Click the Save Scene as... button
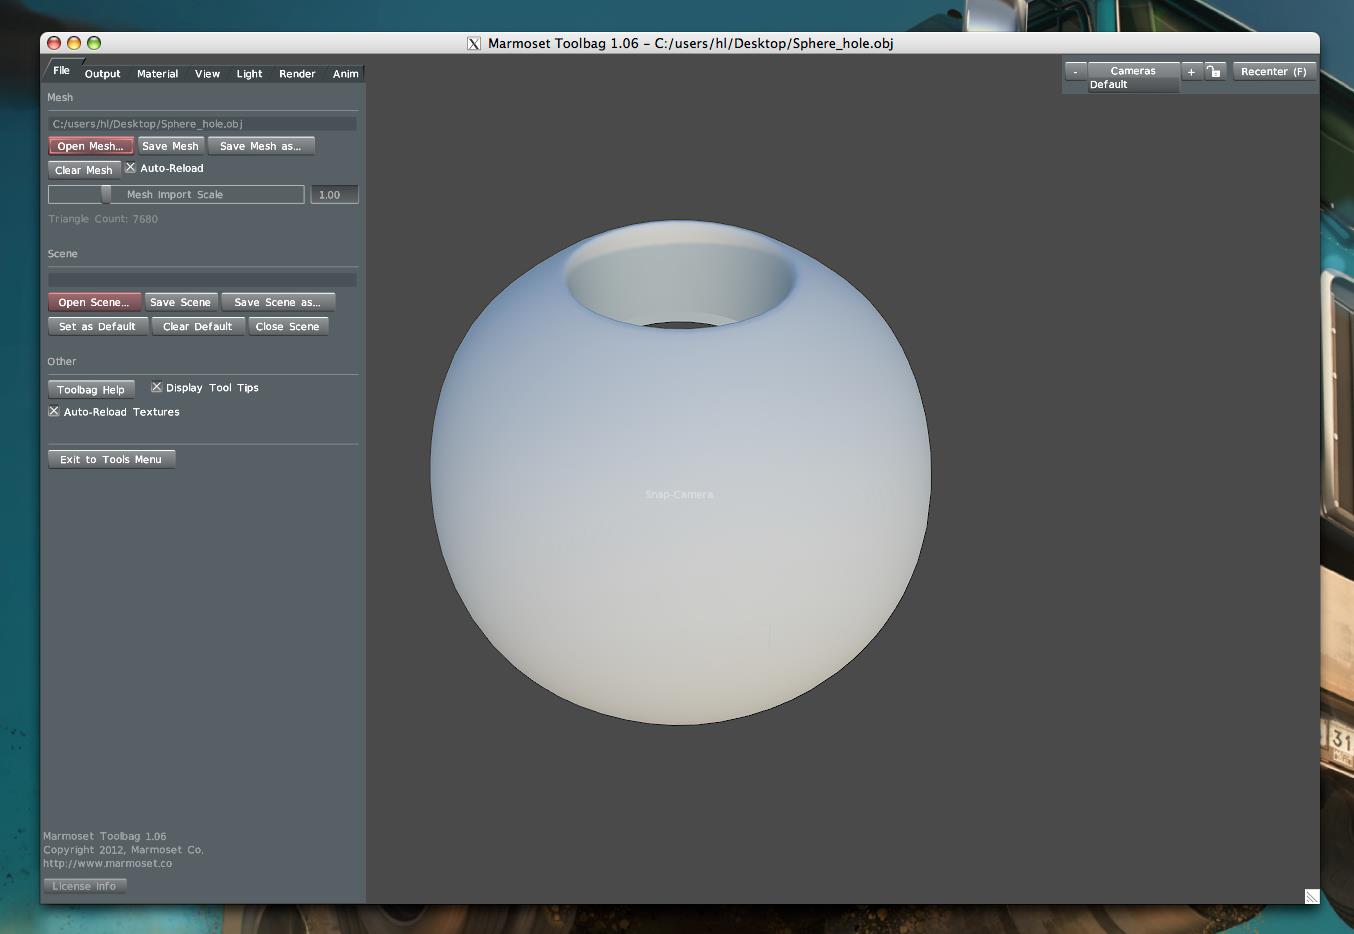 (277, 302)
